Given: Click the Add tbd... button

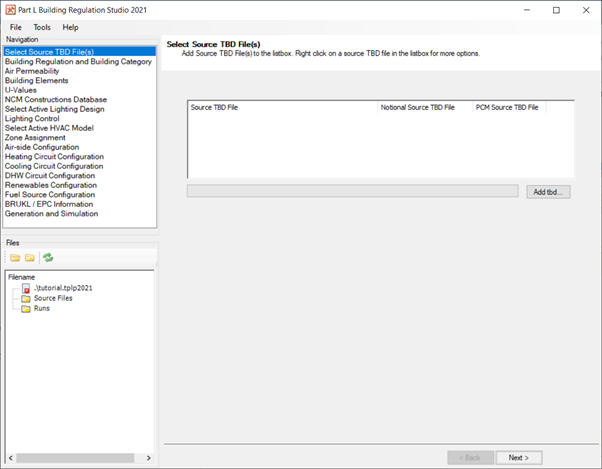Looking at the screenshot, I should (548, 192).
